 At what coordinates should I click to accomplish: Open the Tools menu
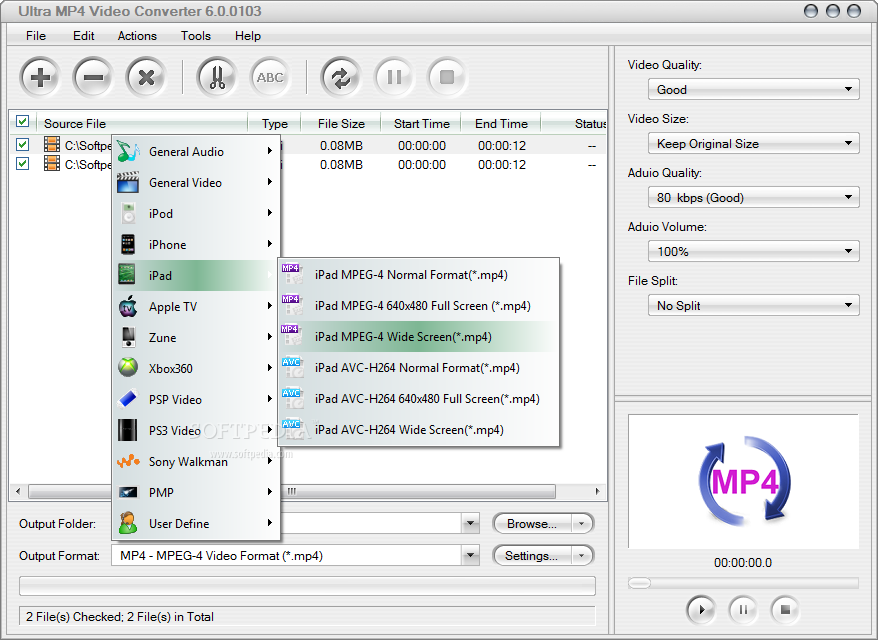195,35
